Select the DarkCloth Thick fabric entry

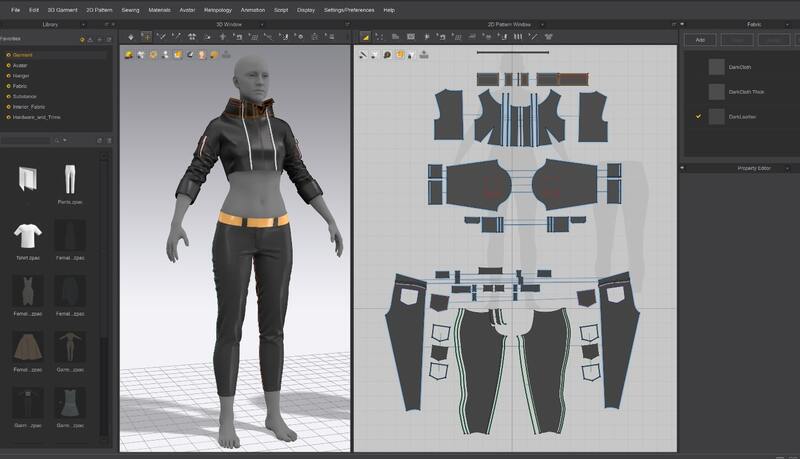point(746,92)
